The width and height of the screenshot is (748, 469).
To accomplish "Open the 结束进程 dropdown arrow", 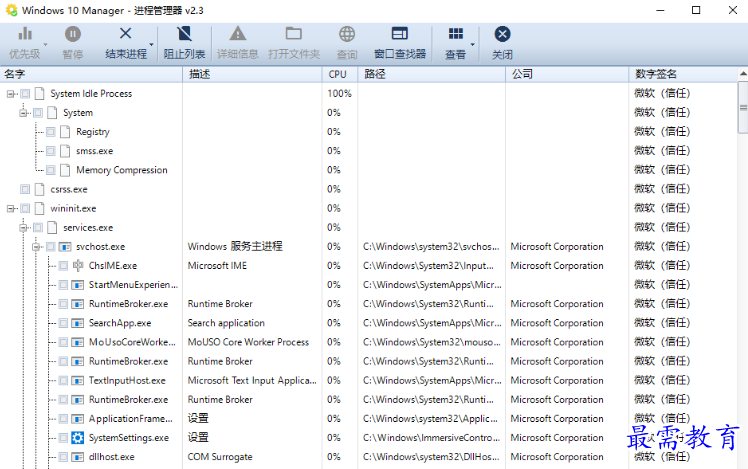I will point(151,44).
